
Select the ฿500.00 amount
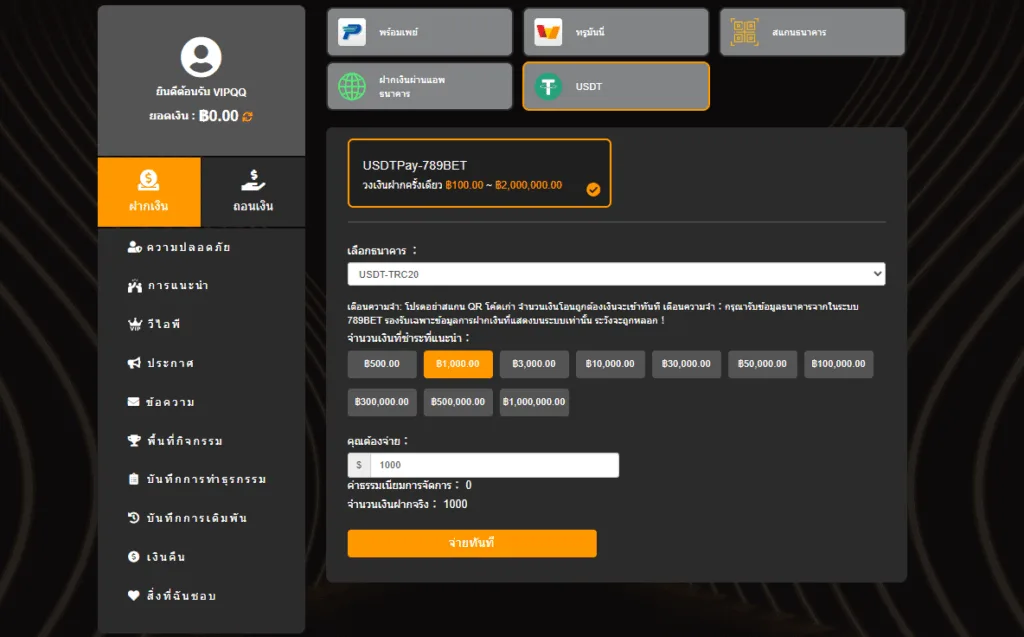tap(382, 364)
